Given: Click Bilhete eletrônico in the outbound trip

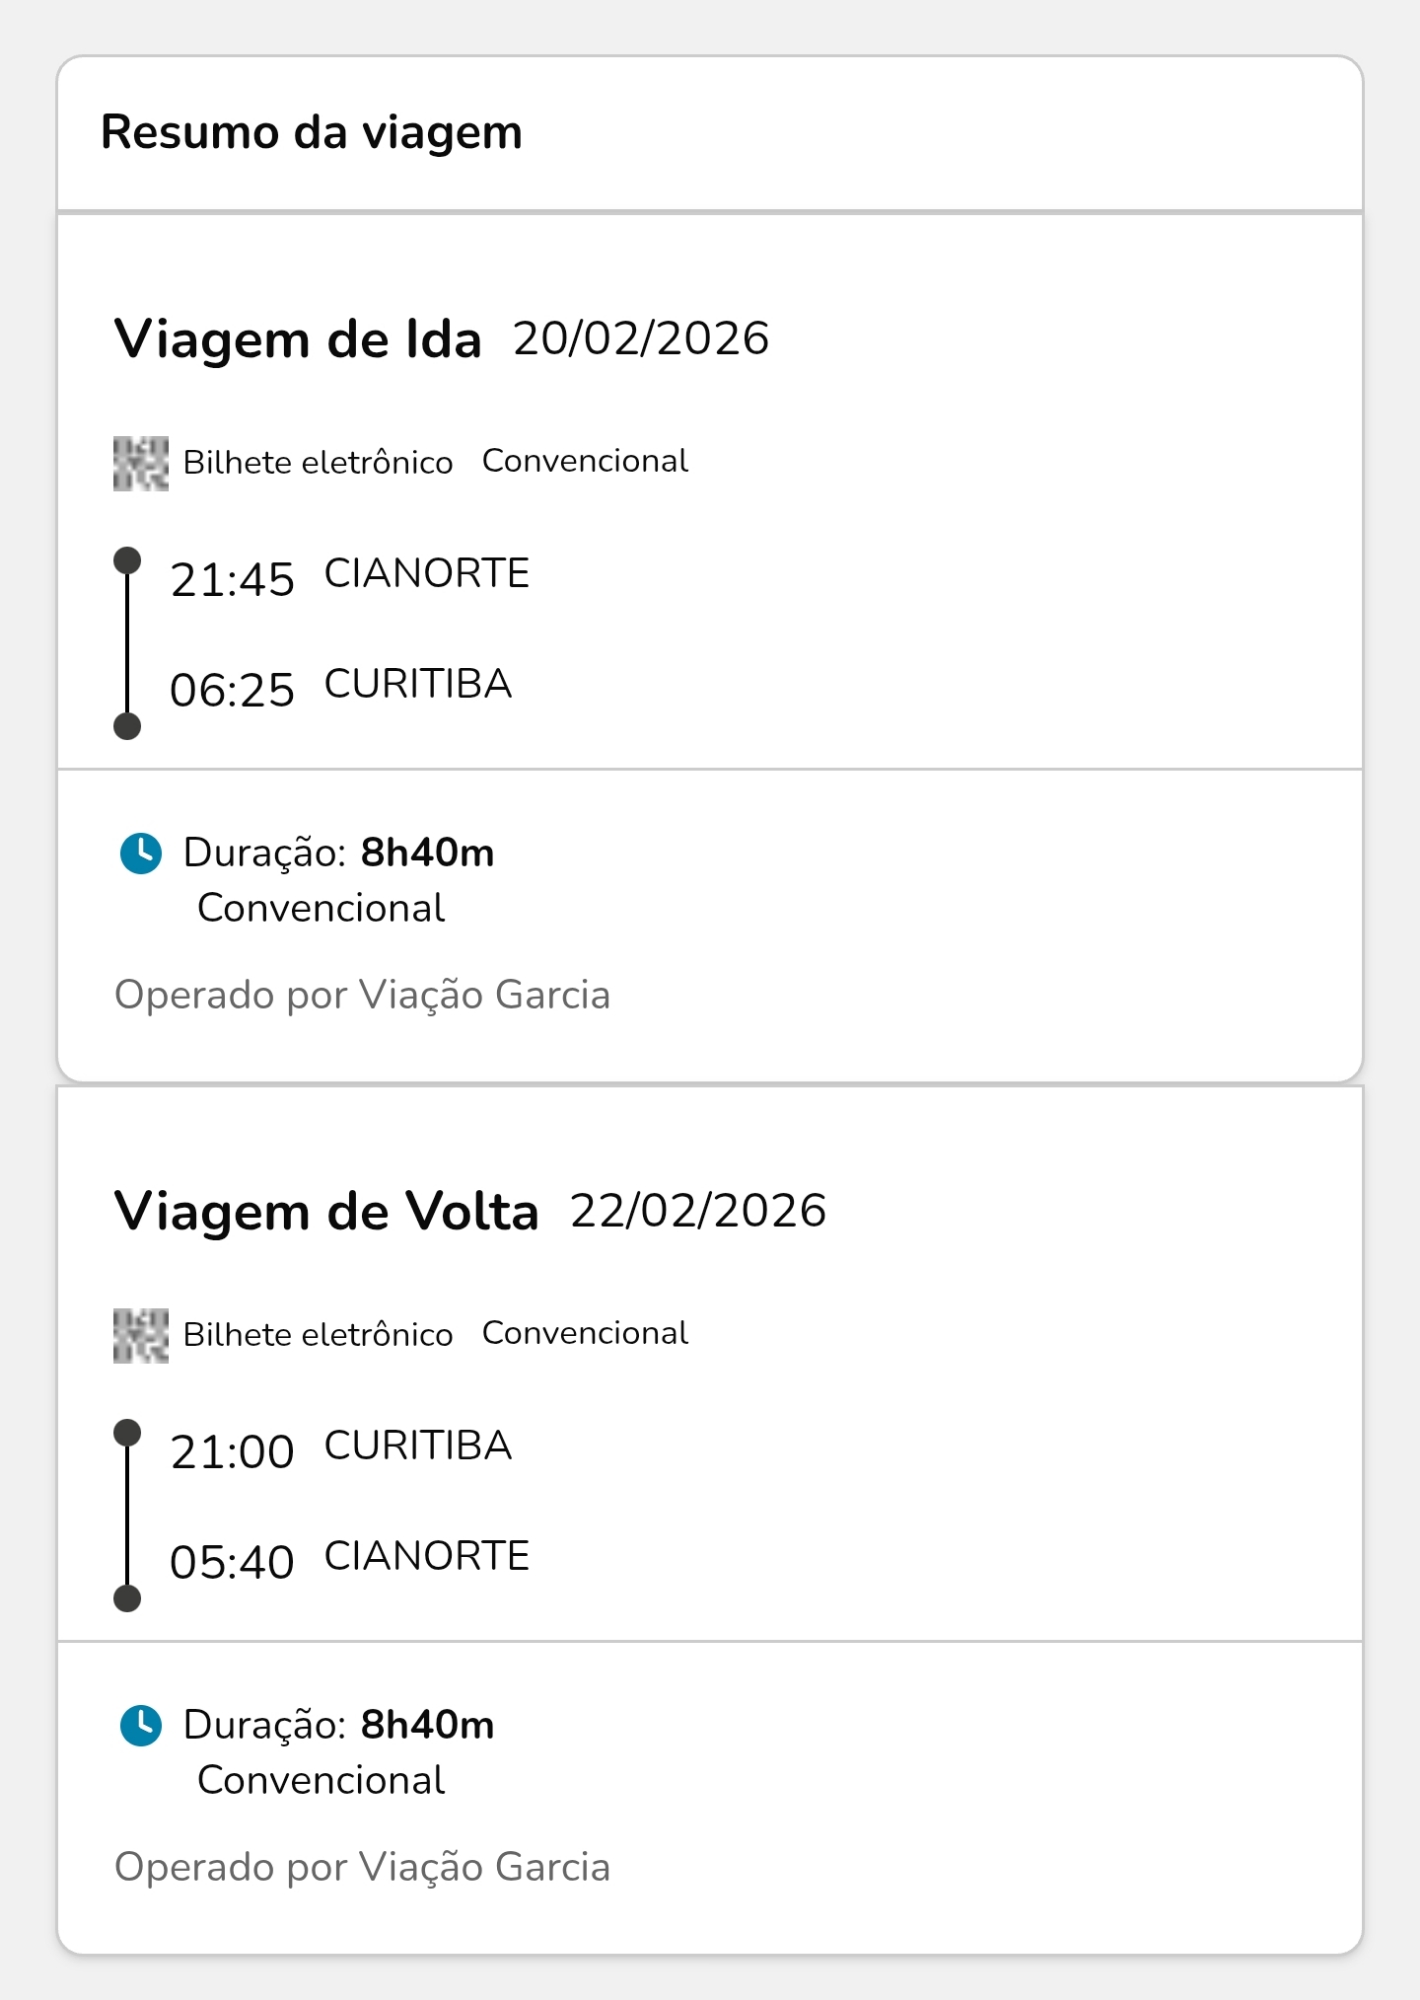Looking at the screenshot, I should (318, 463).
